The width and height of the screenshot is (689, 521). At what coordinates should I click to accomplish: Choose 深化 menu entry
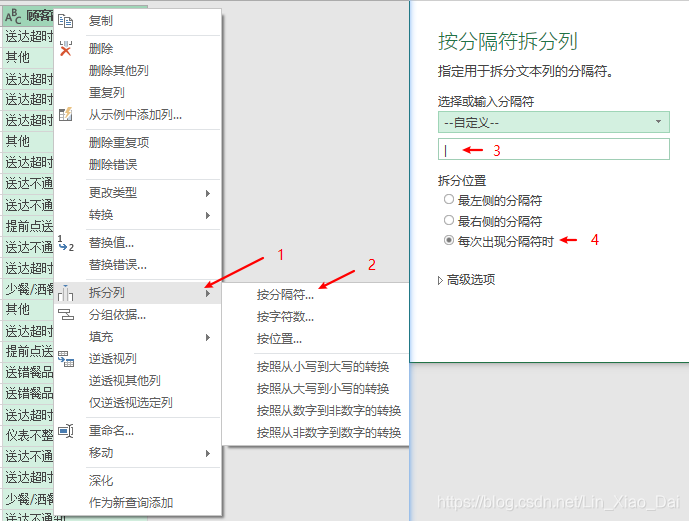101,481
